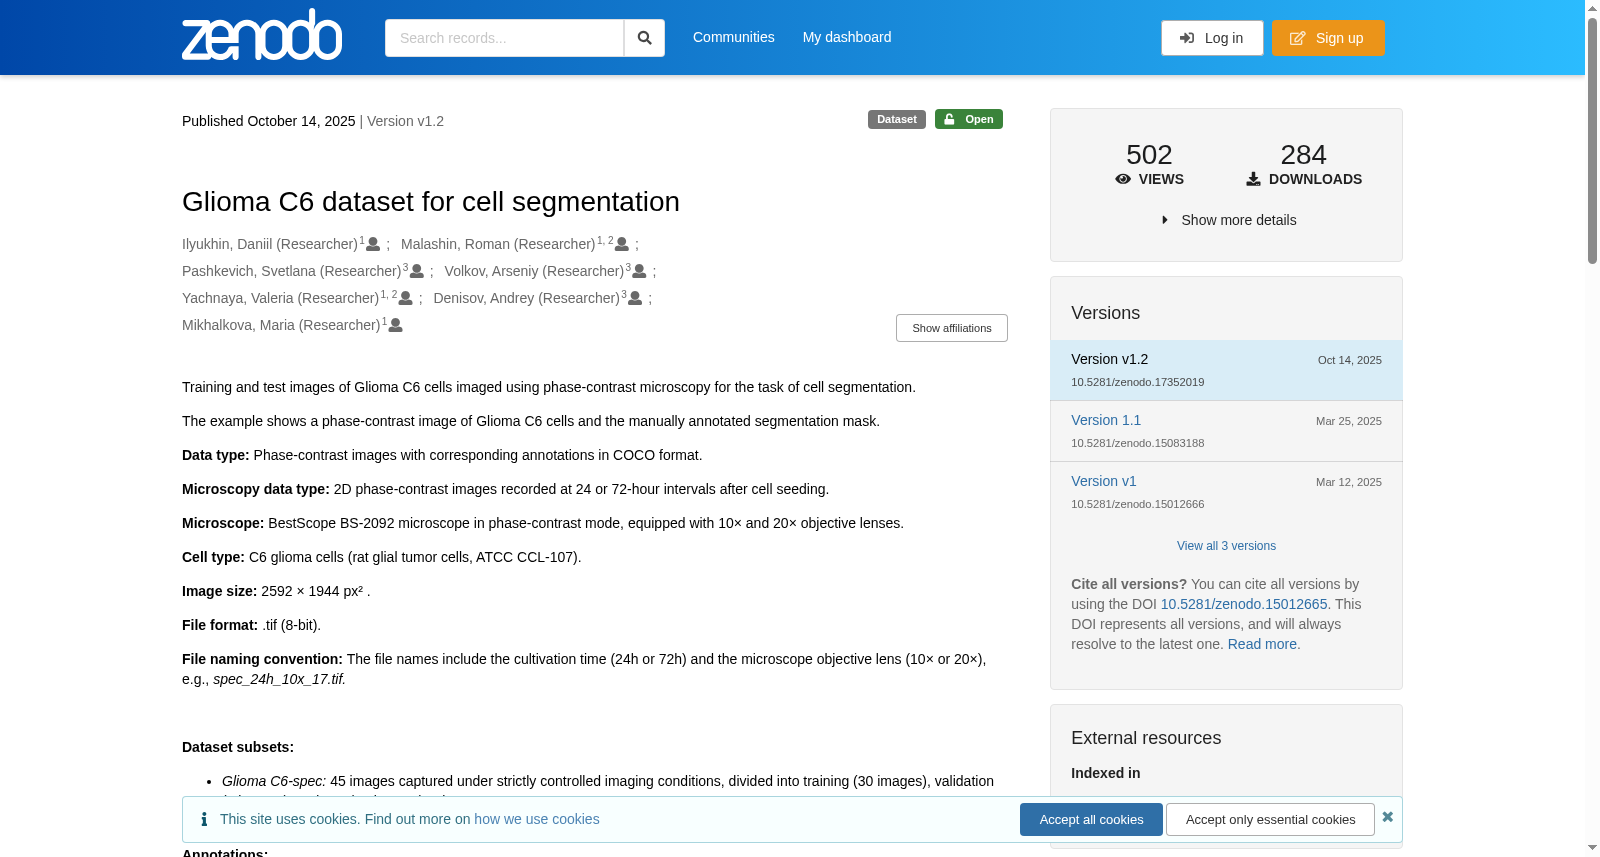Viewport: 1600px width, 857px height.
Task: Click author name Malashin, Roman (Researcher)
Action: click(498, 244)
